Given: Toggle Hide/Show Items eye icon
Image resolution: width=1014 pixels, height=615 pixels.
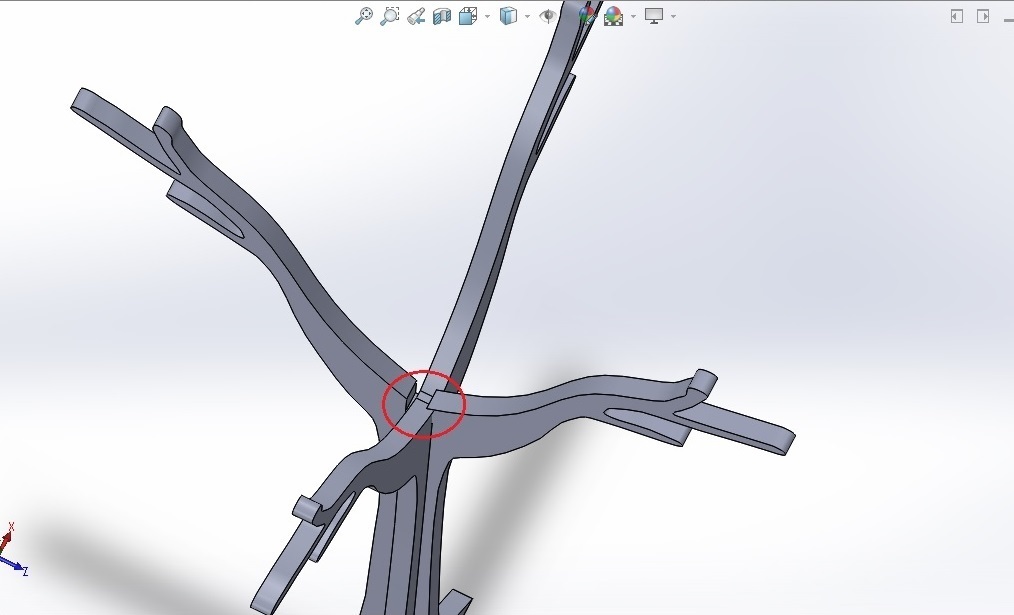Looking at the screenshot, I should point(548,16).
